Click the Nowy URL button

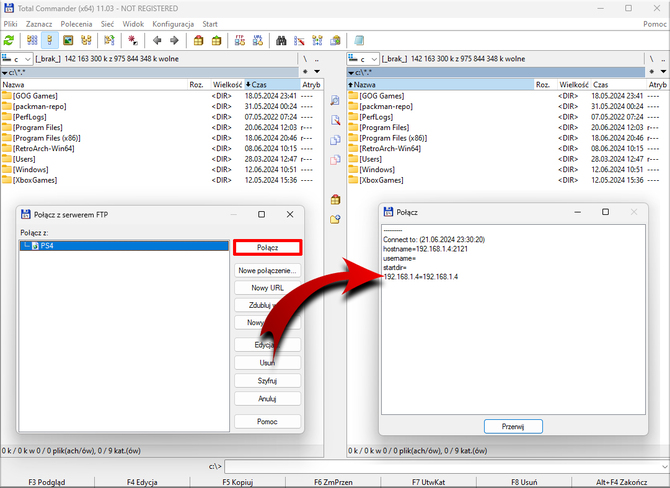coord(267,288)
